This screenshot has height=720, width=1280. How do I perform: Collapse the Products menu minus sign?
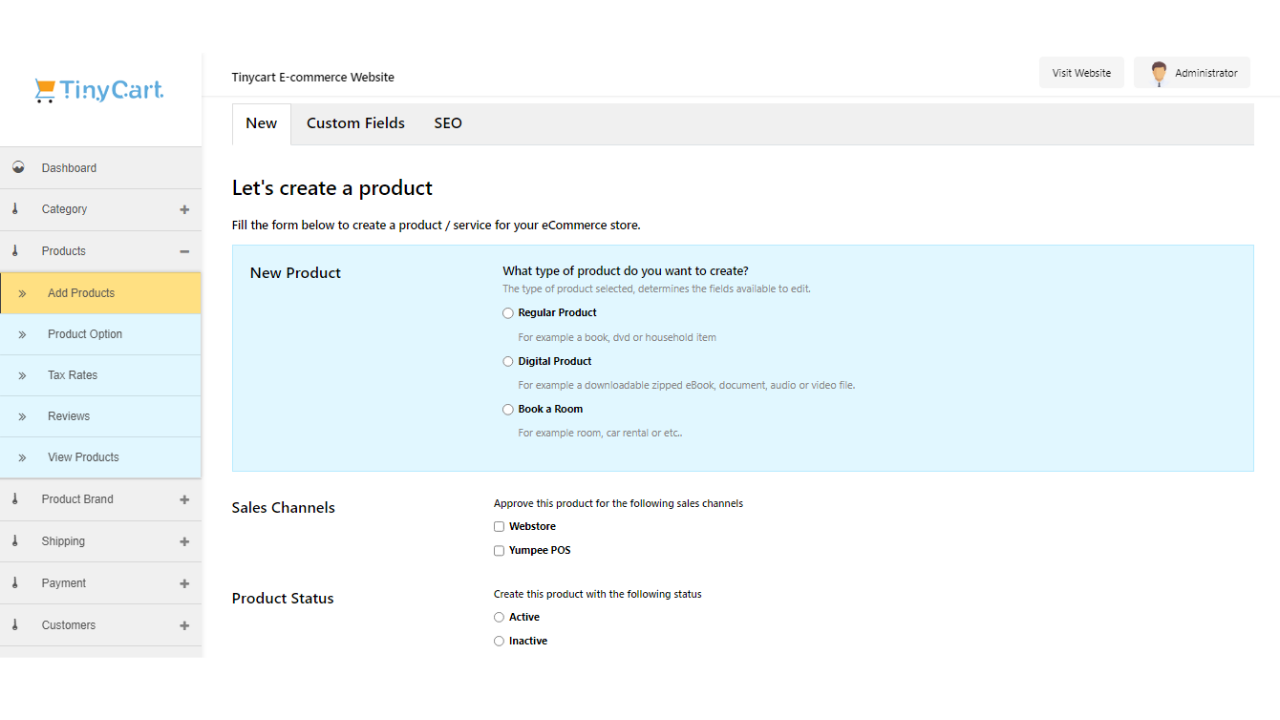pos(184,251)
